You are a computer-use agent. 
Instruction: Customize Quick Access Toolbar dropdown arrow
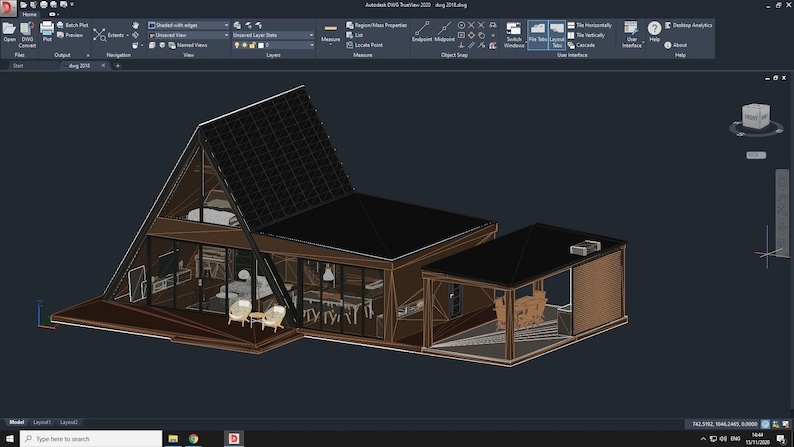72,4
